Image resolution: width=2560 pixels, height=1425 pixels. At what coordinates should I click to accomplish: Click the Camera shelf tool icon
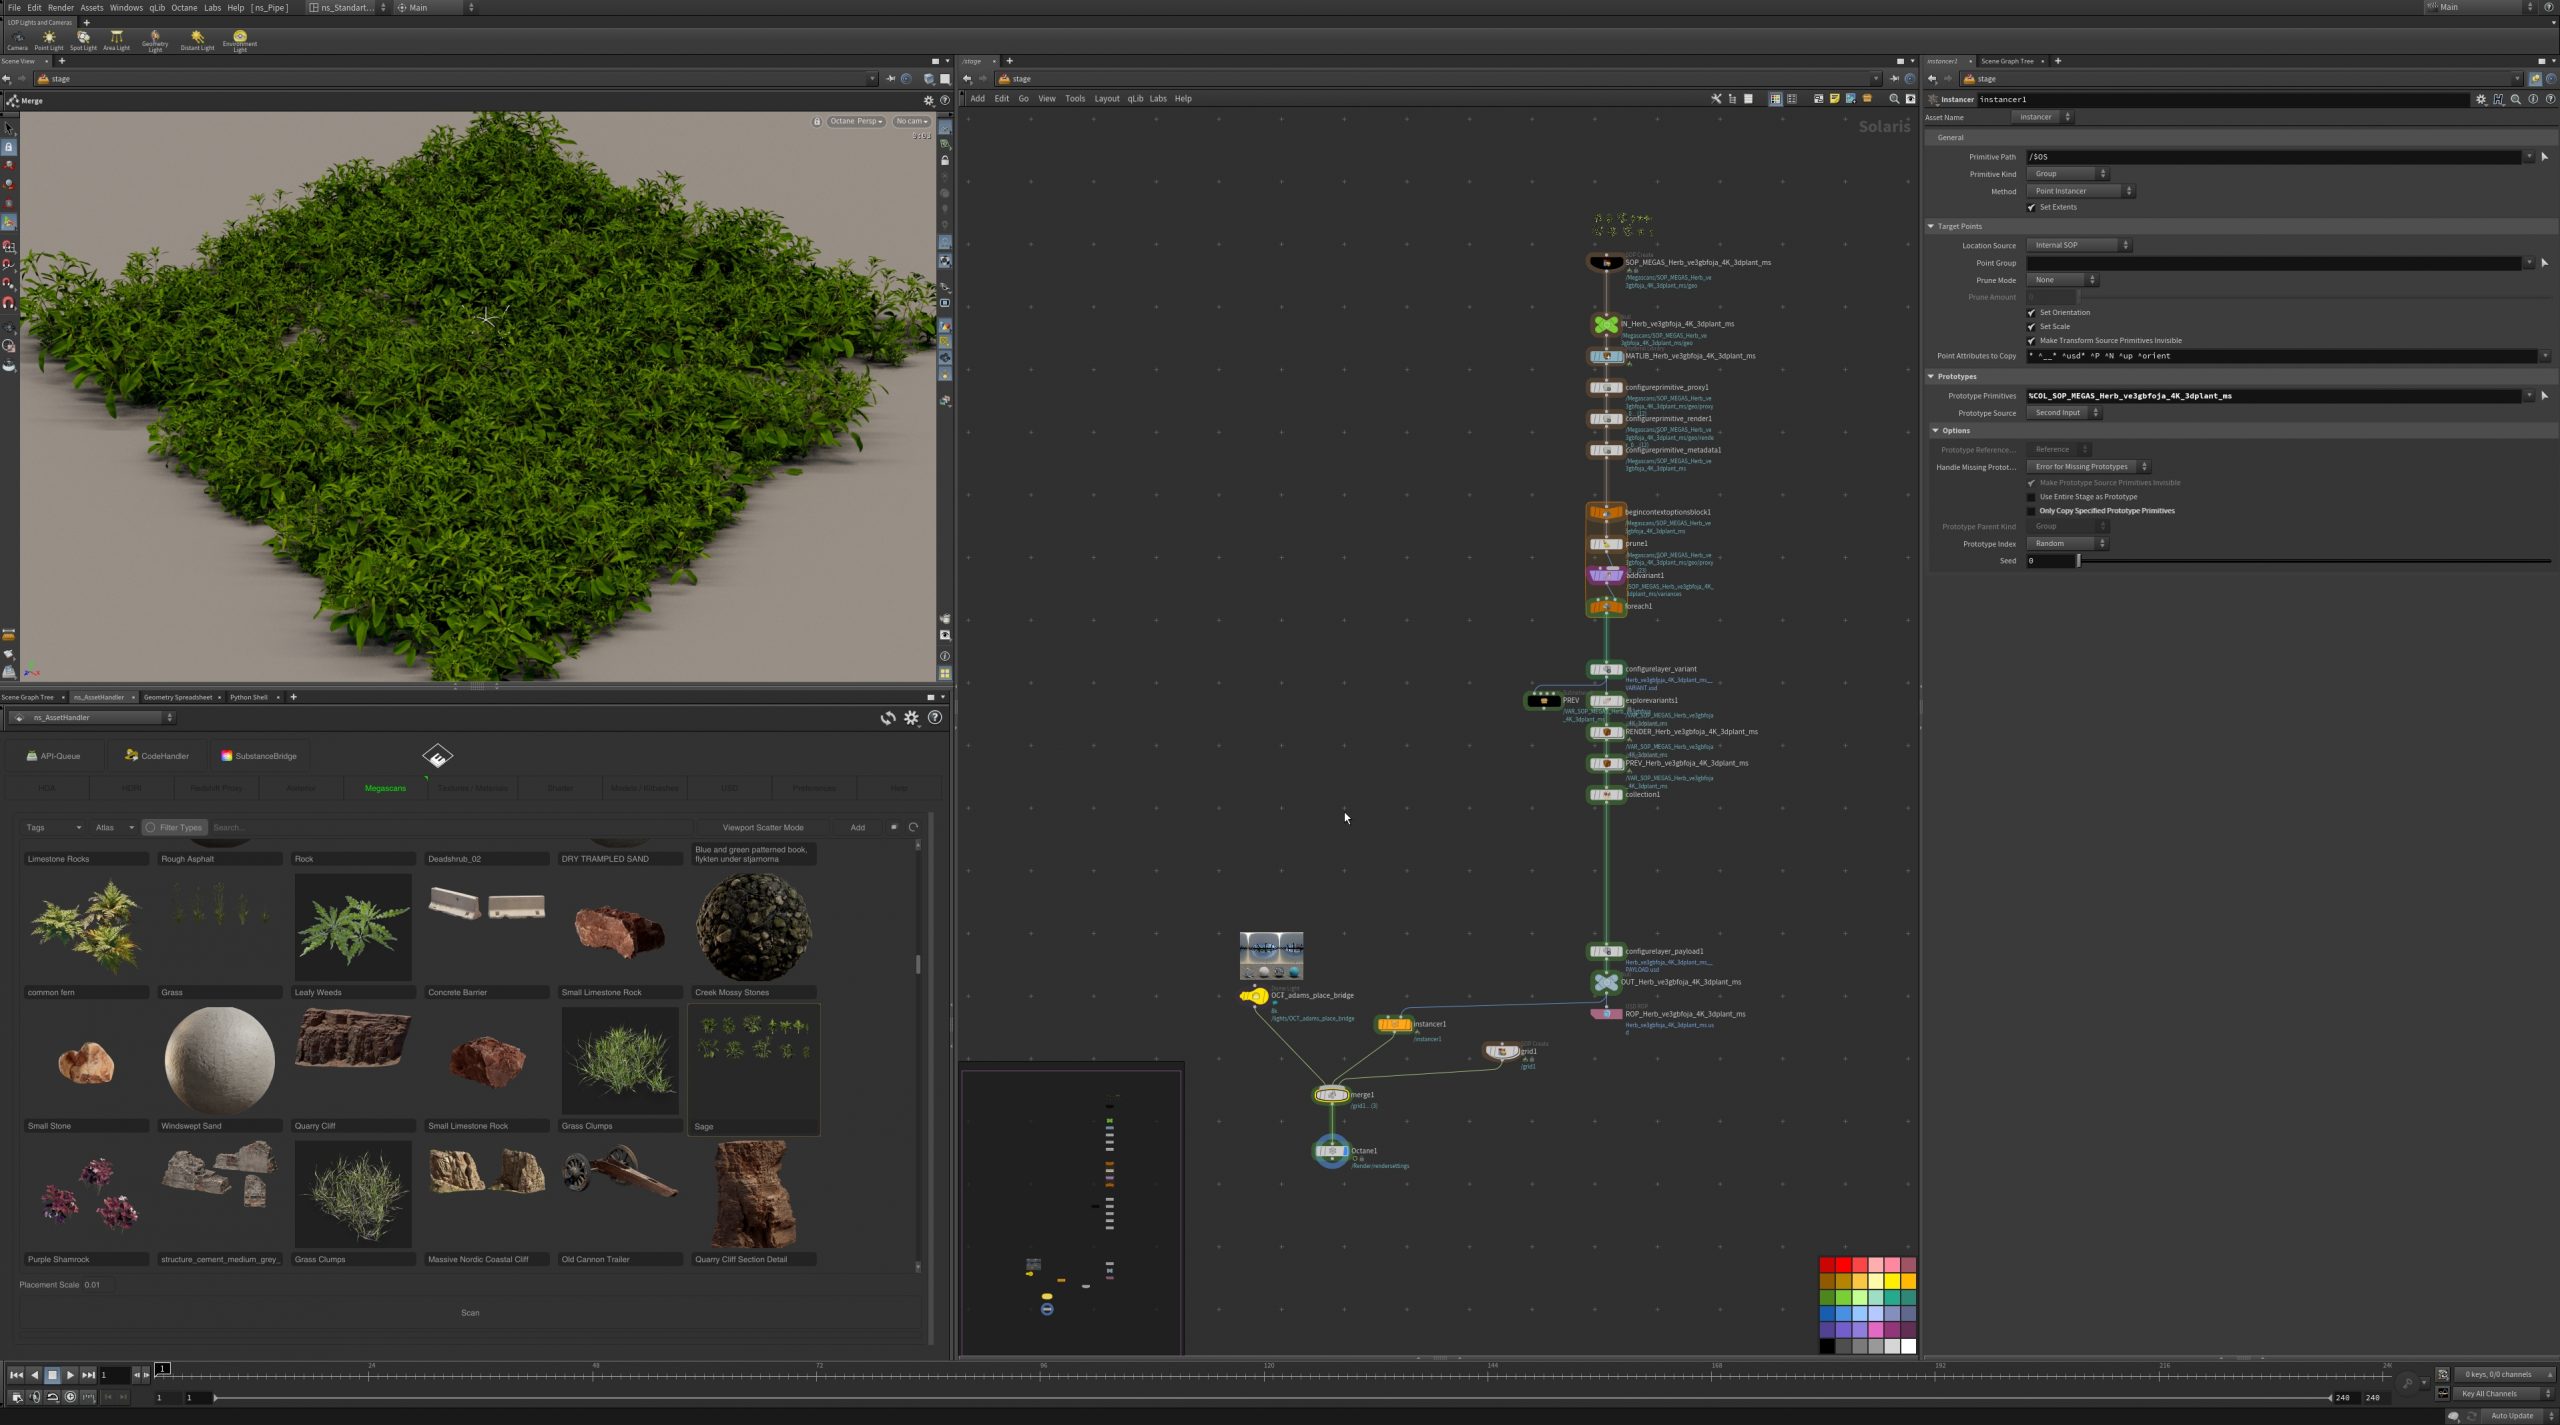pos(17,39)
